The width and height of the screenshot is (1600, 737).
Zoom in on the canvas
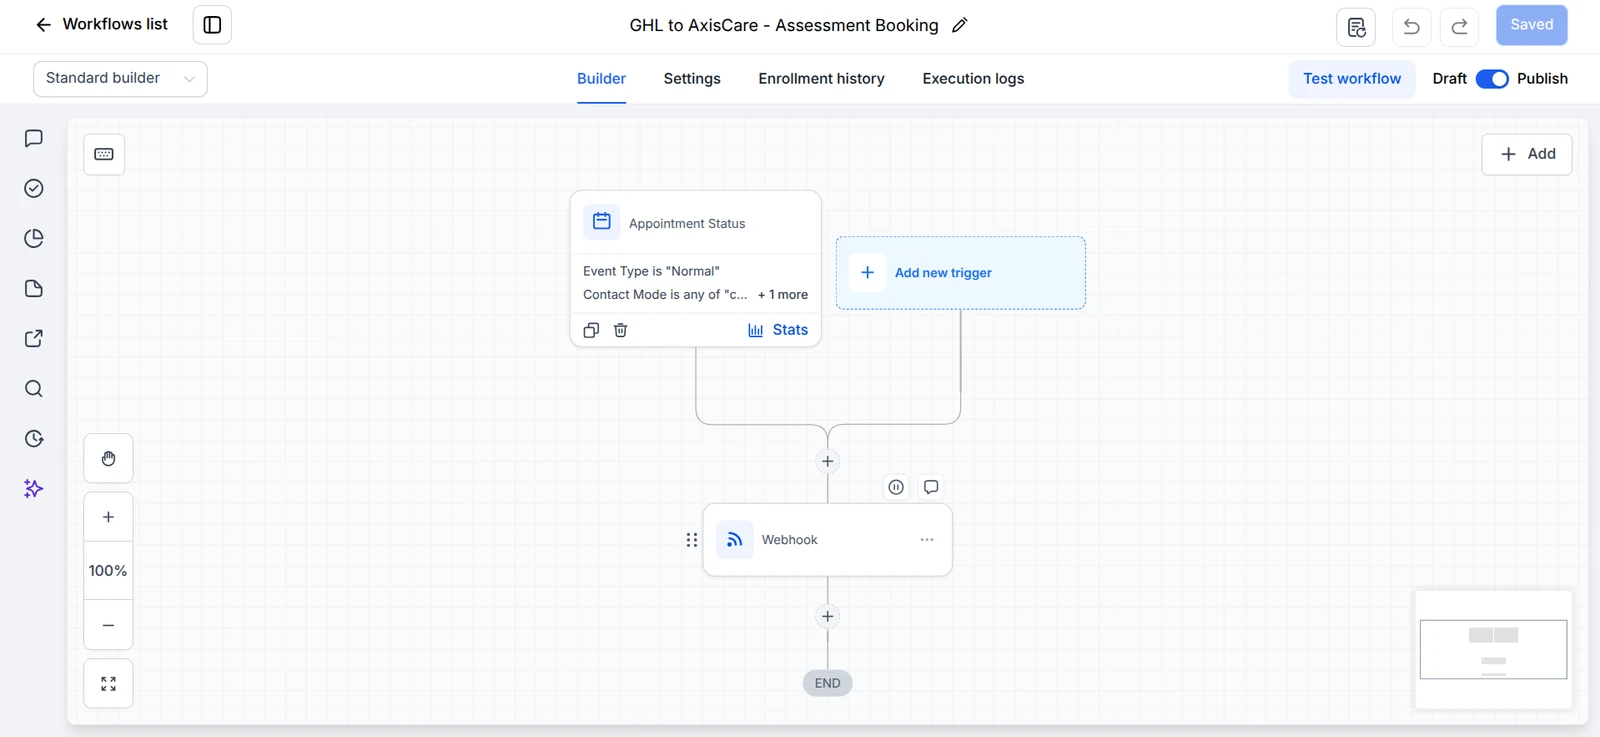pos(108,517)
